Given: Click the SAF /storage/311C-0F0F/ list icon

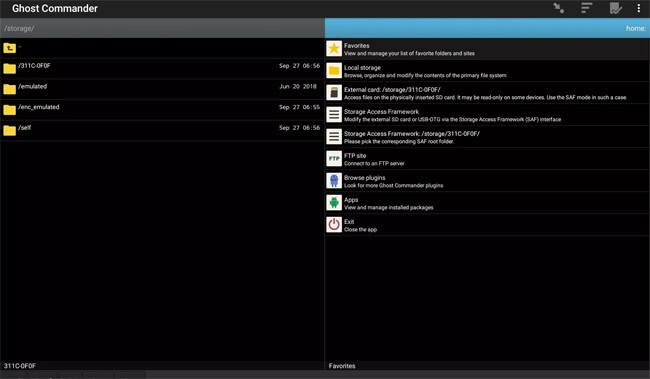Looking at the screenshot, I should pyautogui.click(x=334, y=137).
